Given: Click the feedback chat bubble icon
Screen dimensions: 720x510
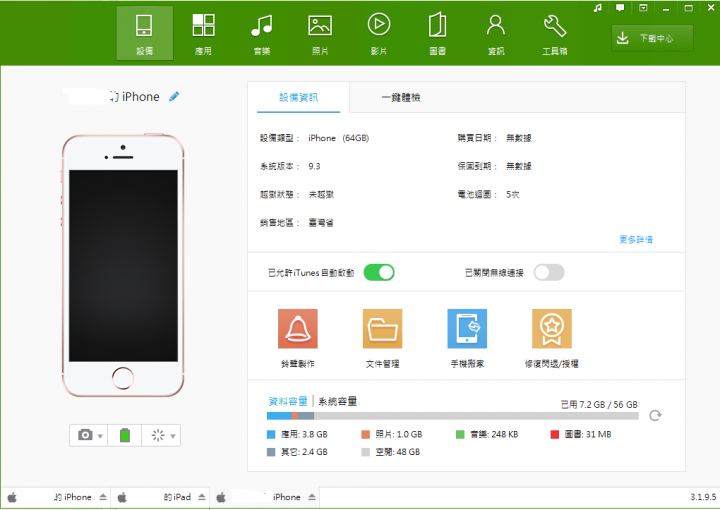Looking at the screenshot, I should tap(620, 8).
